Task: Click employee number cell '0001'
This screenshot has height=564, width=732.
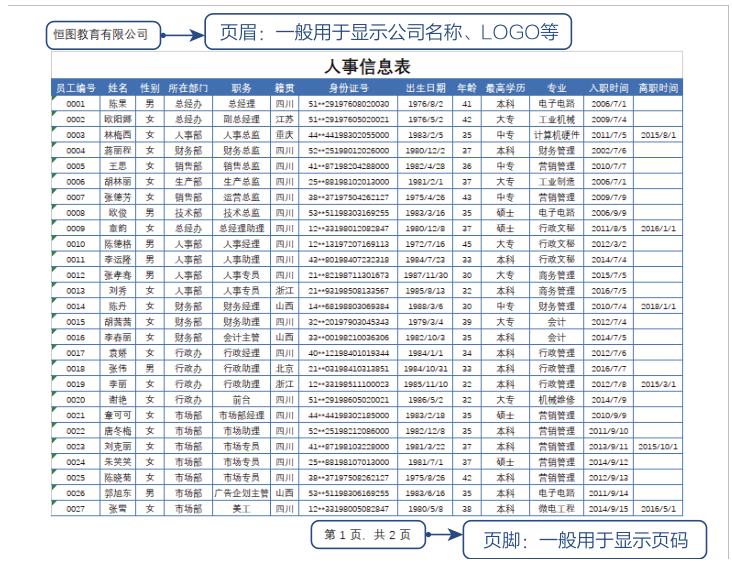Action: 76,104
